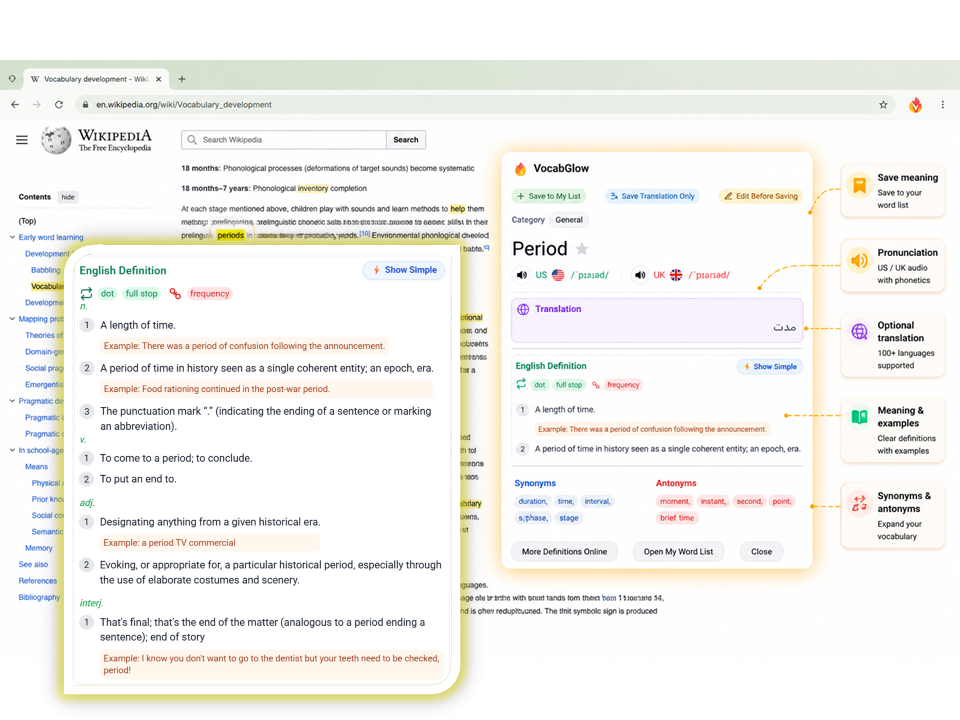The width and height of the screenshot is (960, 720).
Task: Collapse Mapping problem contents section
Action: [x=12, y=318]
